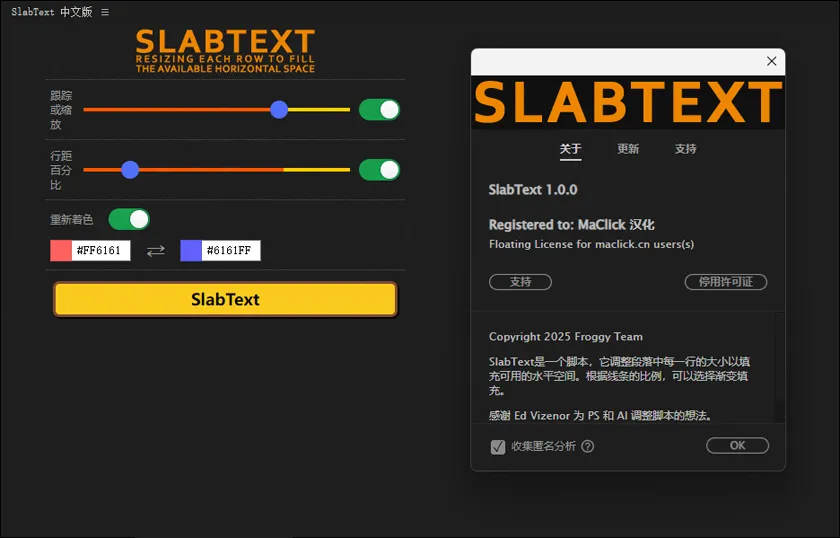840x538 pixels.
Task: Click the 支持 support button
Action: [x=520, y=282]
